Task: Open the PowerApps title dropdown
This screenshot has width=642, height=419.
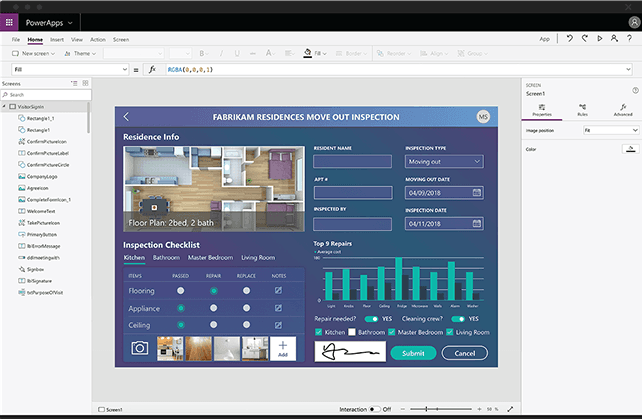Action: [x=70, y=23]
